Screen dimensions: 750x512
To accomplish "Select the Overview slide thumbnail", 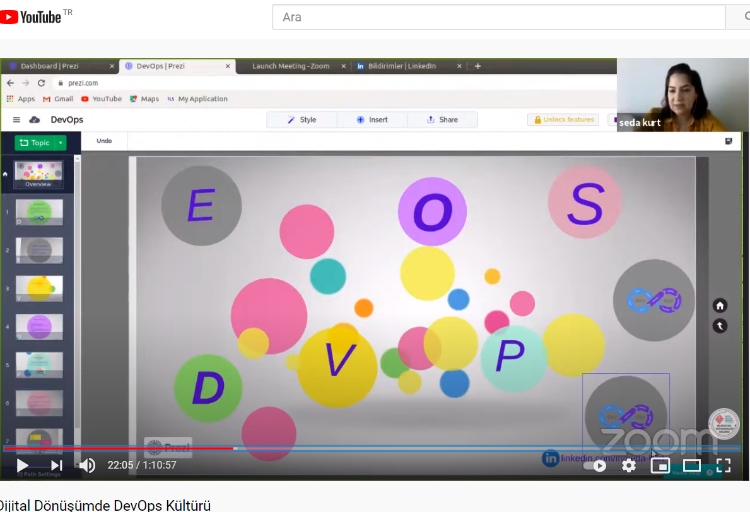I will tap(39, 174).
